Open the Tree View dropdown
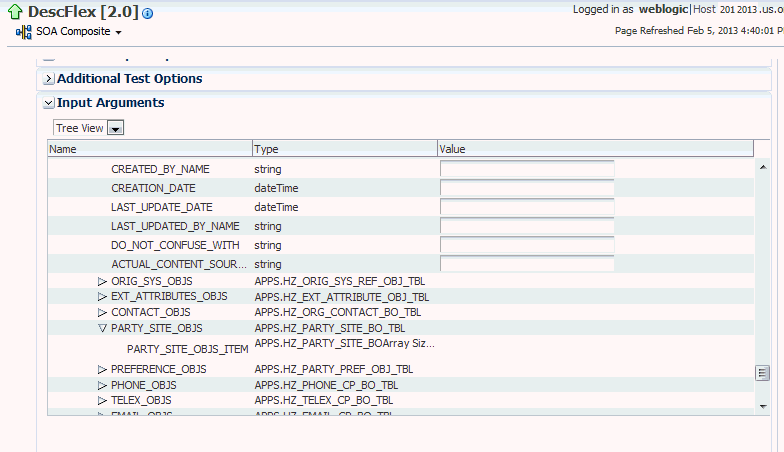 pyautogui.click(x=116, y=128)
